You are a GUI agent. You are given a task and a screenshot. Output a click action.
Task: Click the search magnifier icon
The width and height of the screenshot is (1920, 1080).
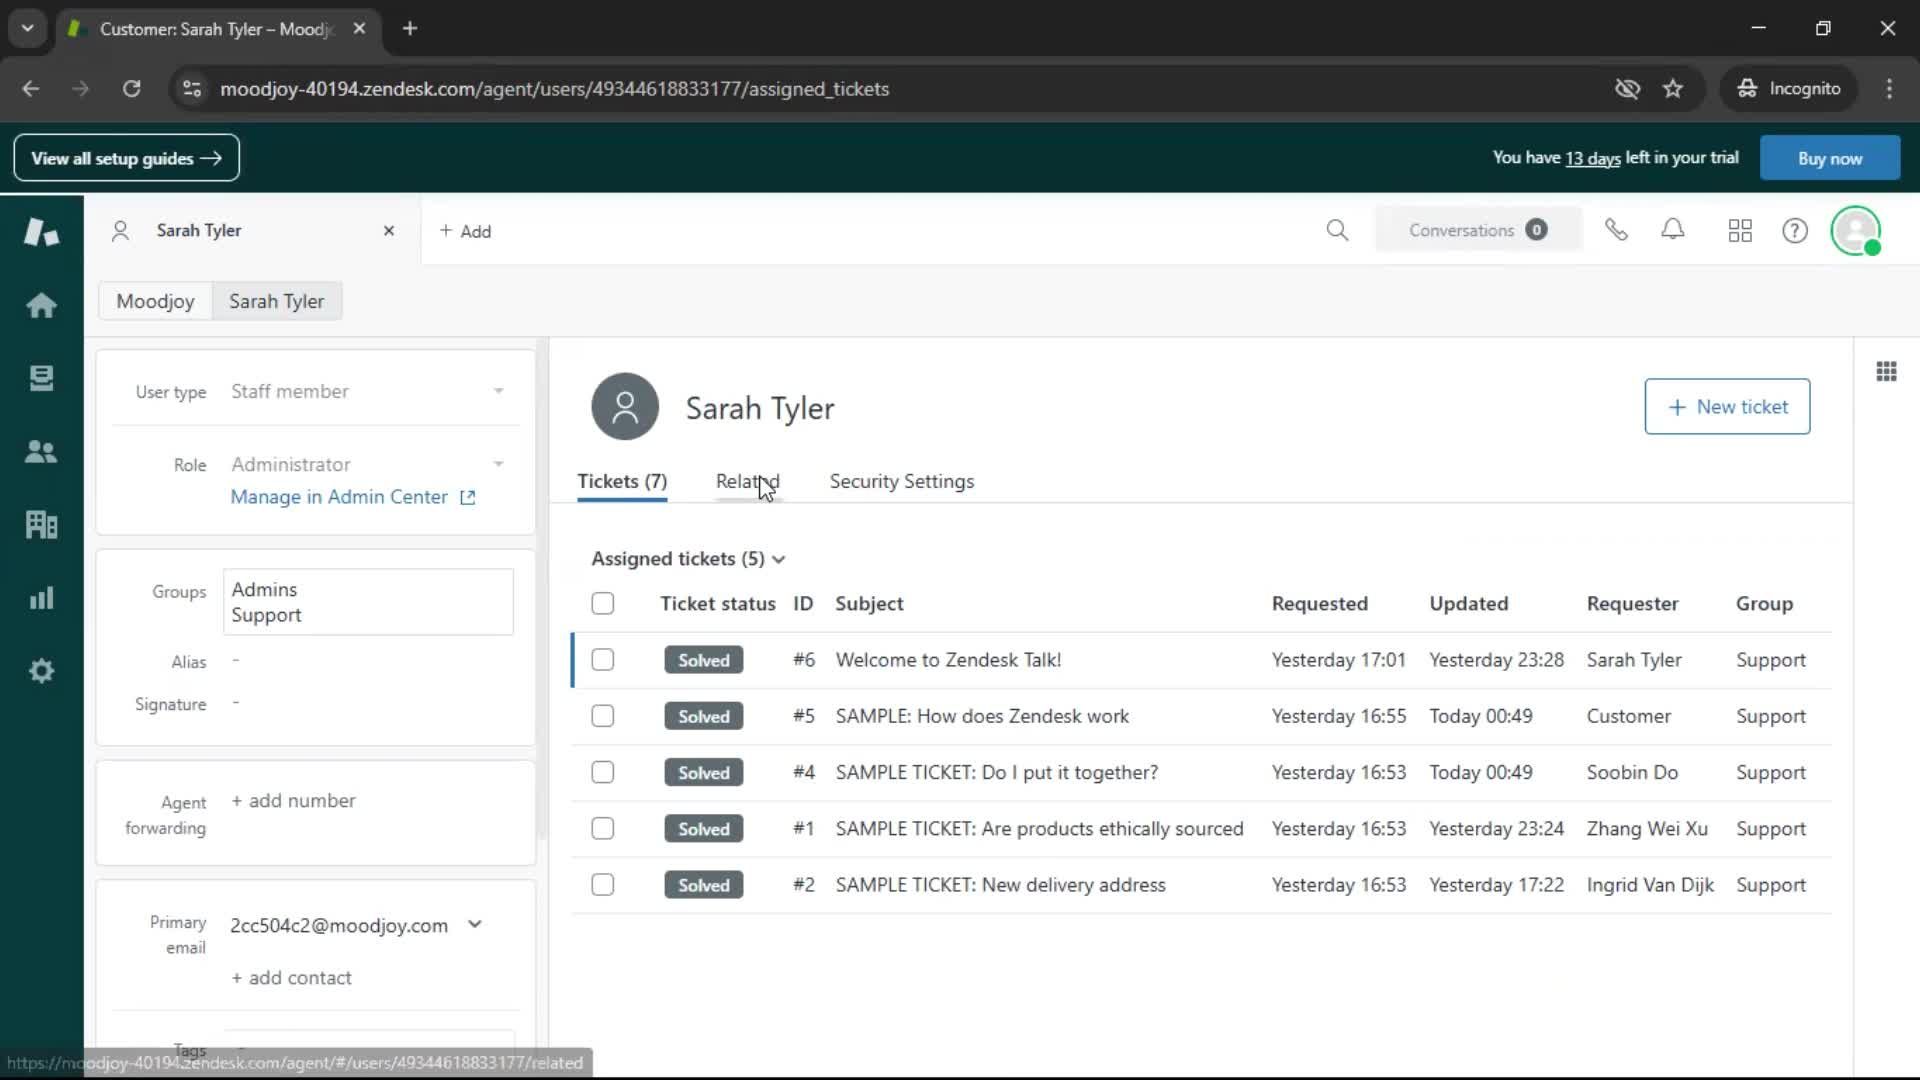(x=1337, y=231)
